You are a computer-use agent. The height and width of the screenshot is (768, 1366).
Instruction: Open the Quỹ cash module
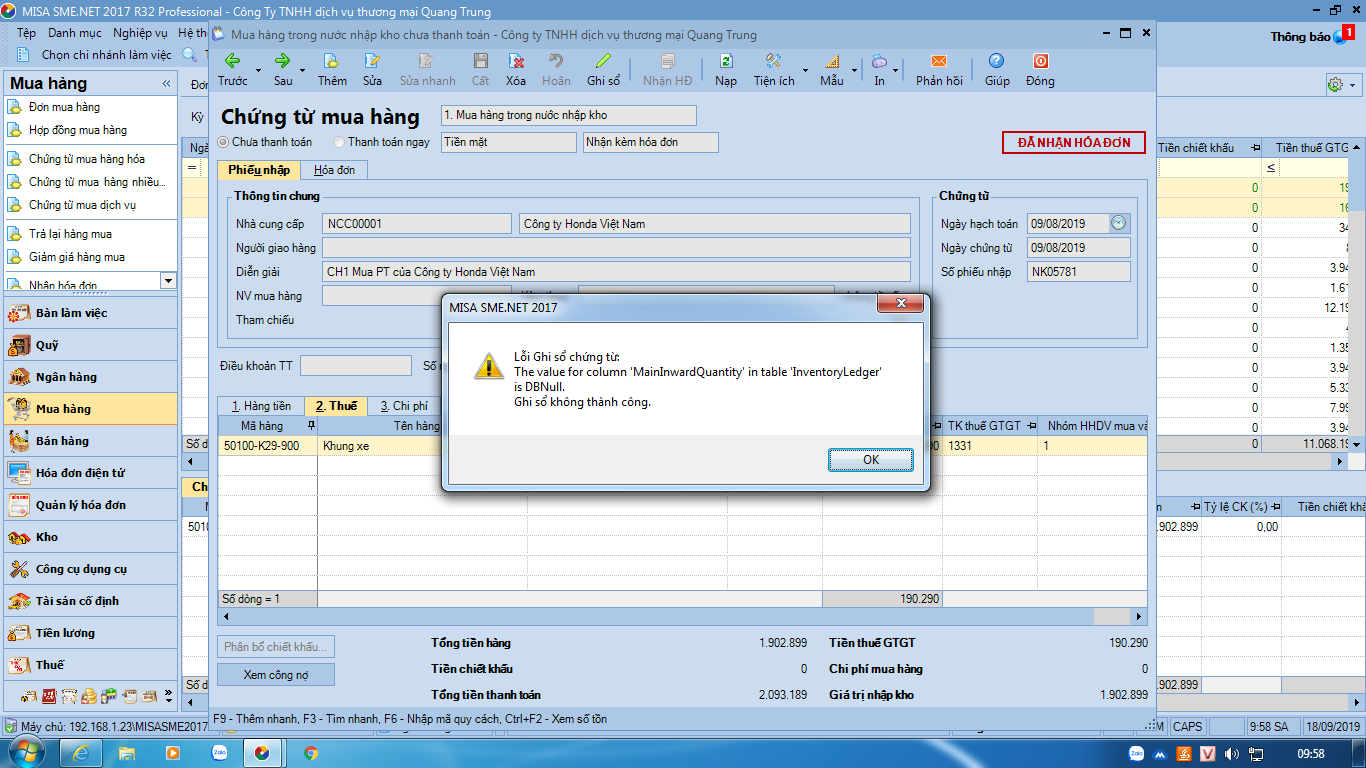point(90,345)
